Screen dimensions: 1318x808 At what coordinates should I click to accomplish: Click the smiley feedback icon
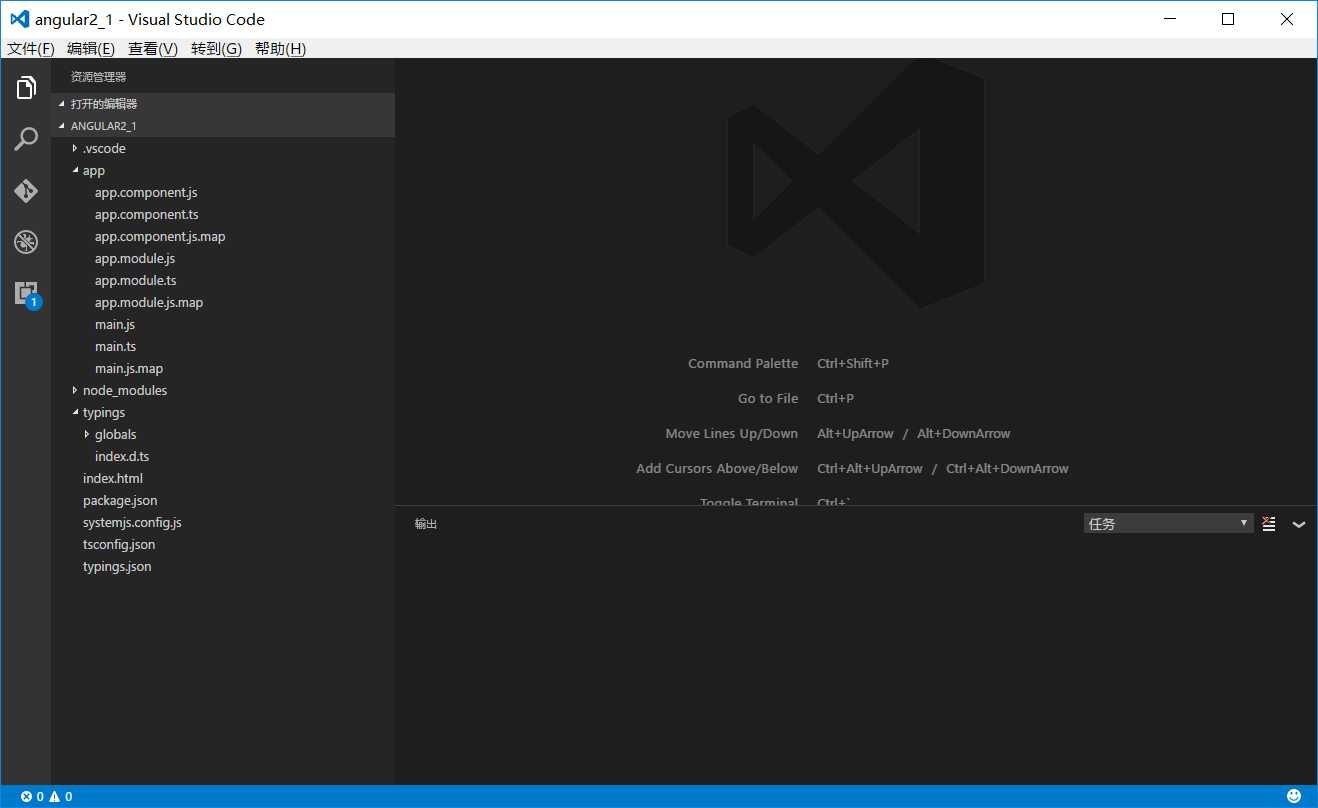pos(1294,796)
